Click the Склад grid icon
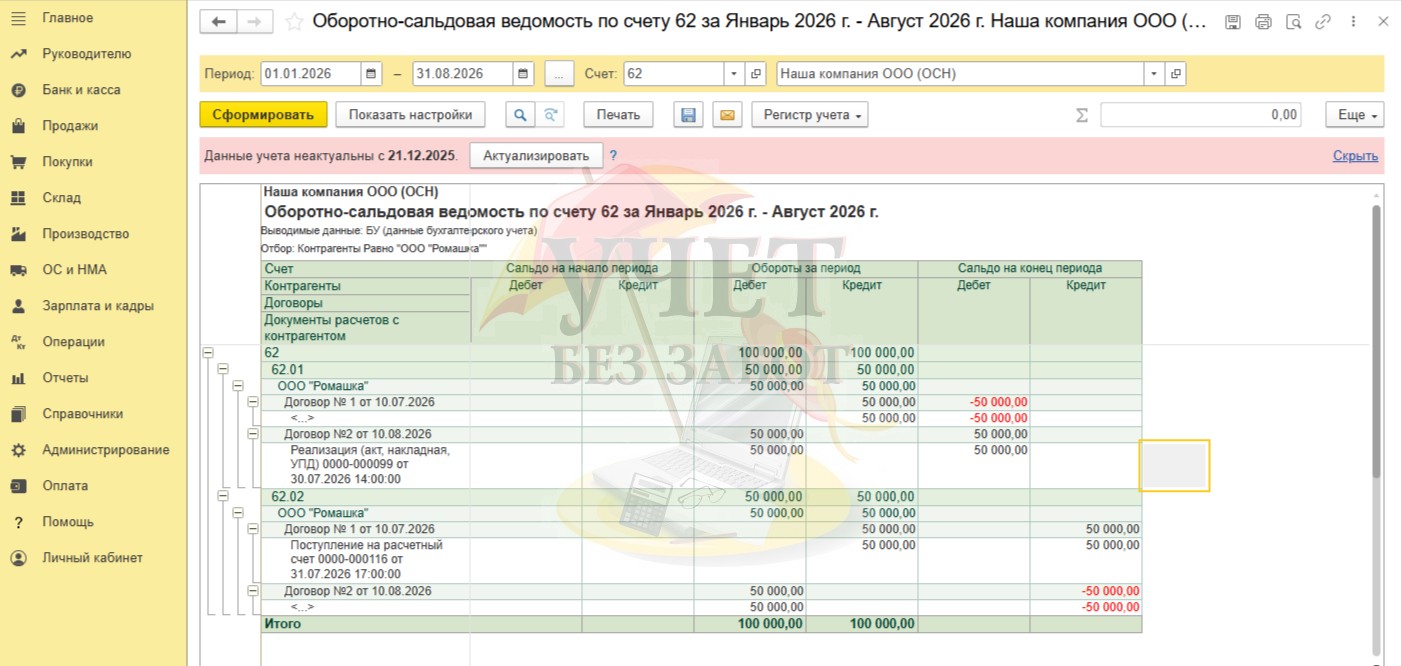Image resolution: width=1401 pixels, height=666 pixels. pos(18,198)
